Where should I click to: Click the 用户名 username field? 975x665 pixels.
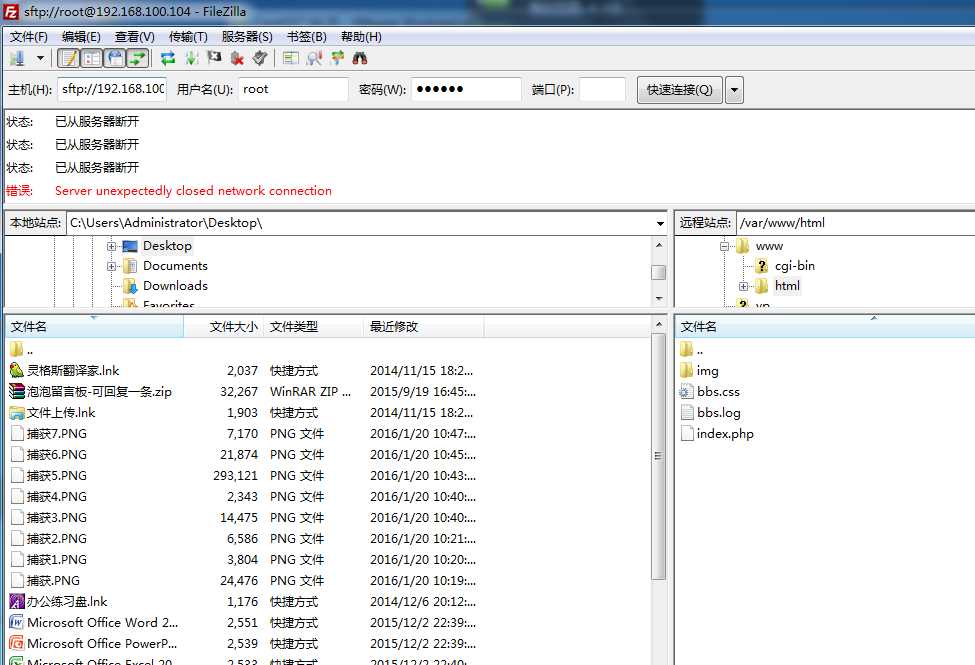293,89
